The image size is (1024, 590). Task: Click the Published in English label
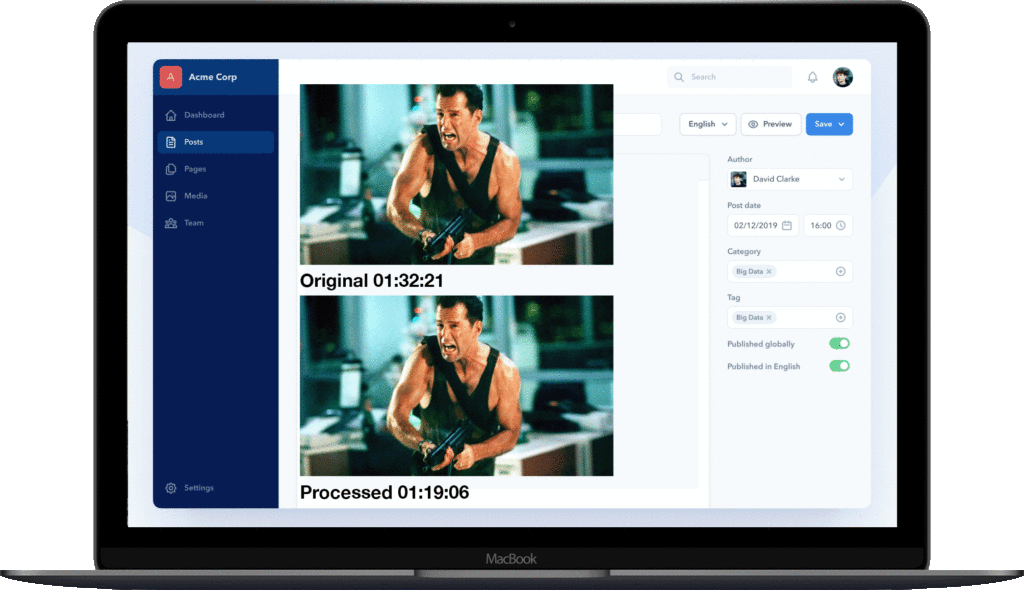pos(763,367)
